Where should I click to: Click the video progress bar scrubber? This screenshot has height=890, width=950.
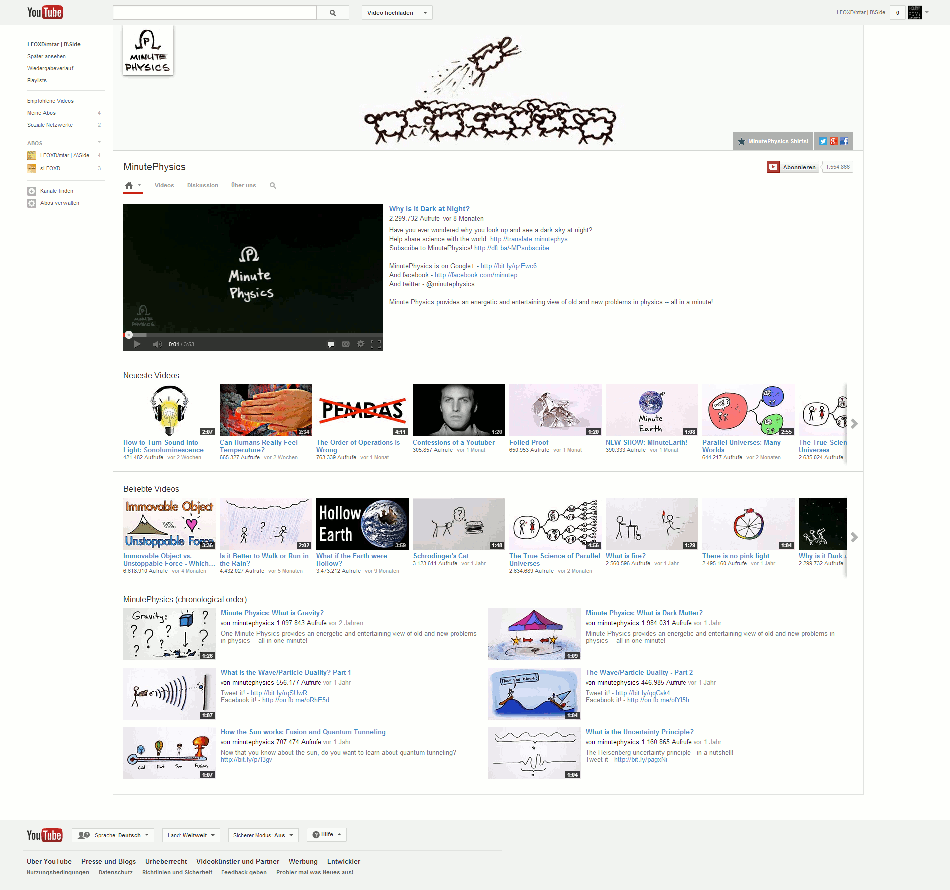coord(128,334)
